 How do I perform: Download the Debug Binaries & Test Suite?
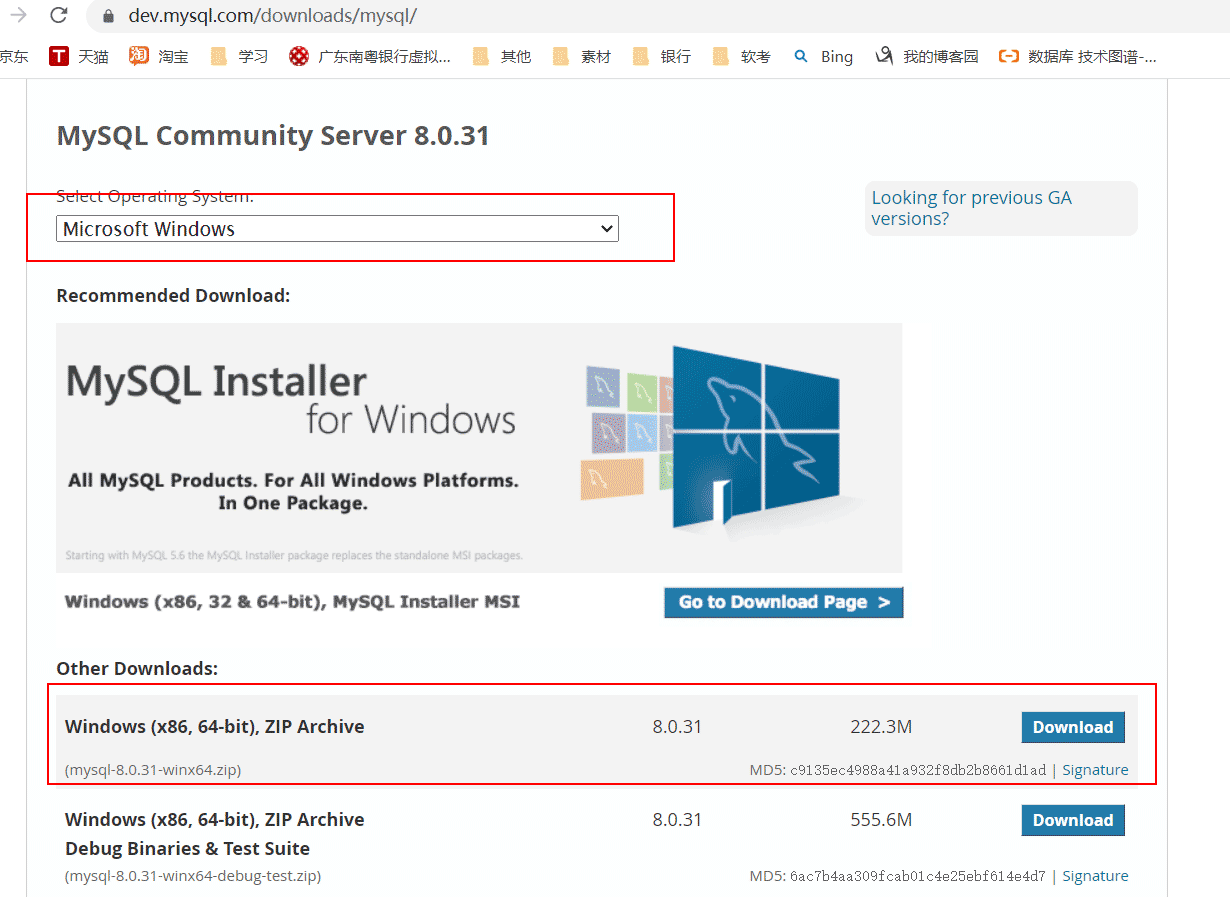click(1072, 820)
